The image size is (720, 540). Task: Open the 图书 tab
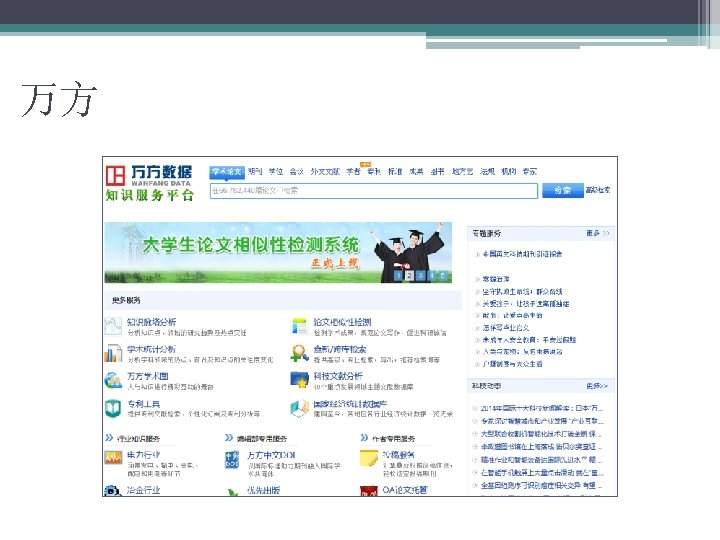point(437,171)
